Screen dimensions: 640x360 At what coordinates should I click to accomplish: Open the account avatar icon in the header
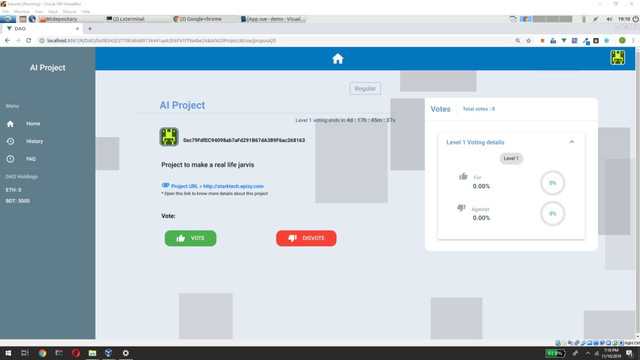[618, 58]
